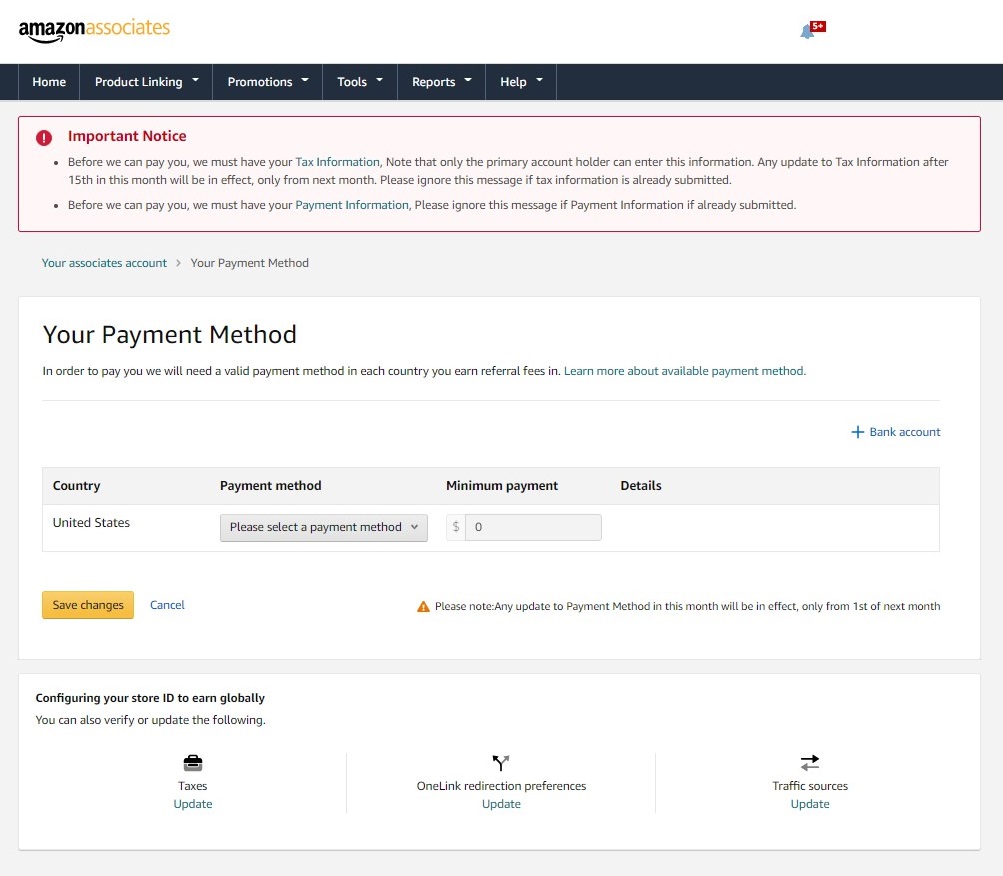Viewport: 1003px width, 876px height.
Task: Click Update under Traffic sources
Action: click(x=810, y=804)
